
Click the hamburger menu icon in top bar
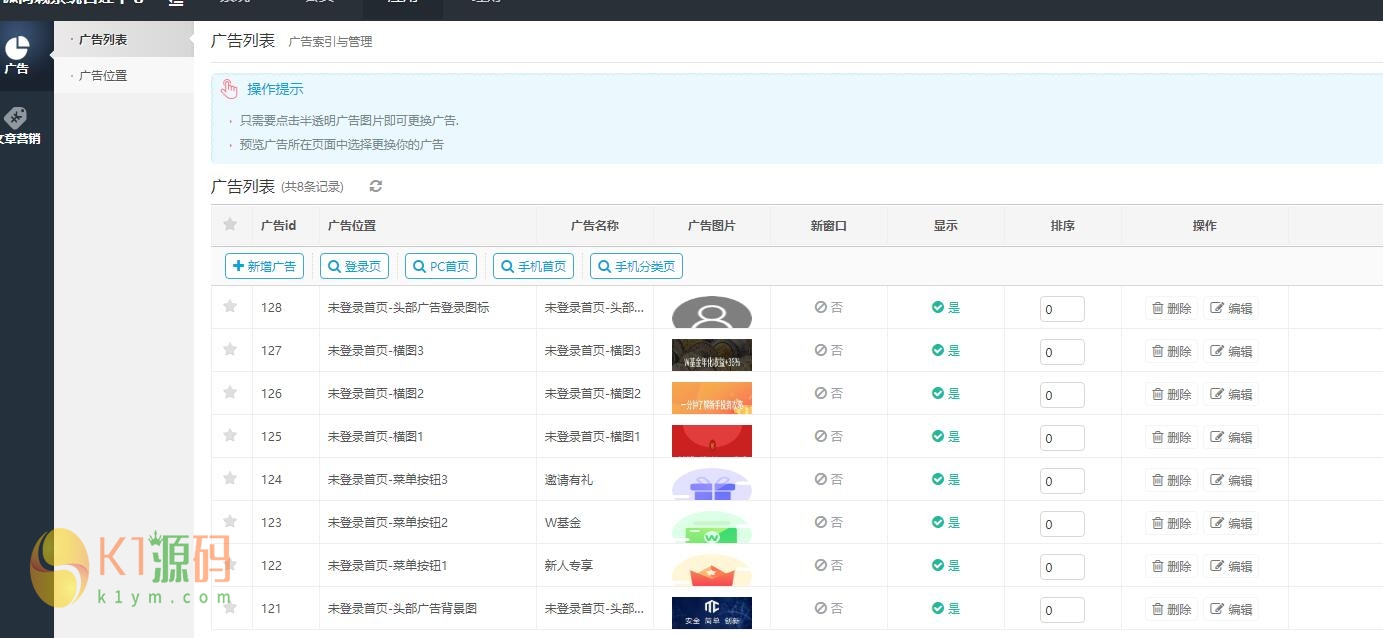176,2
